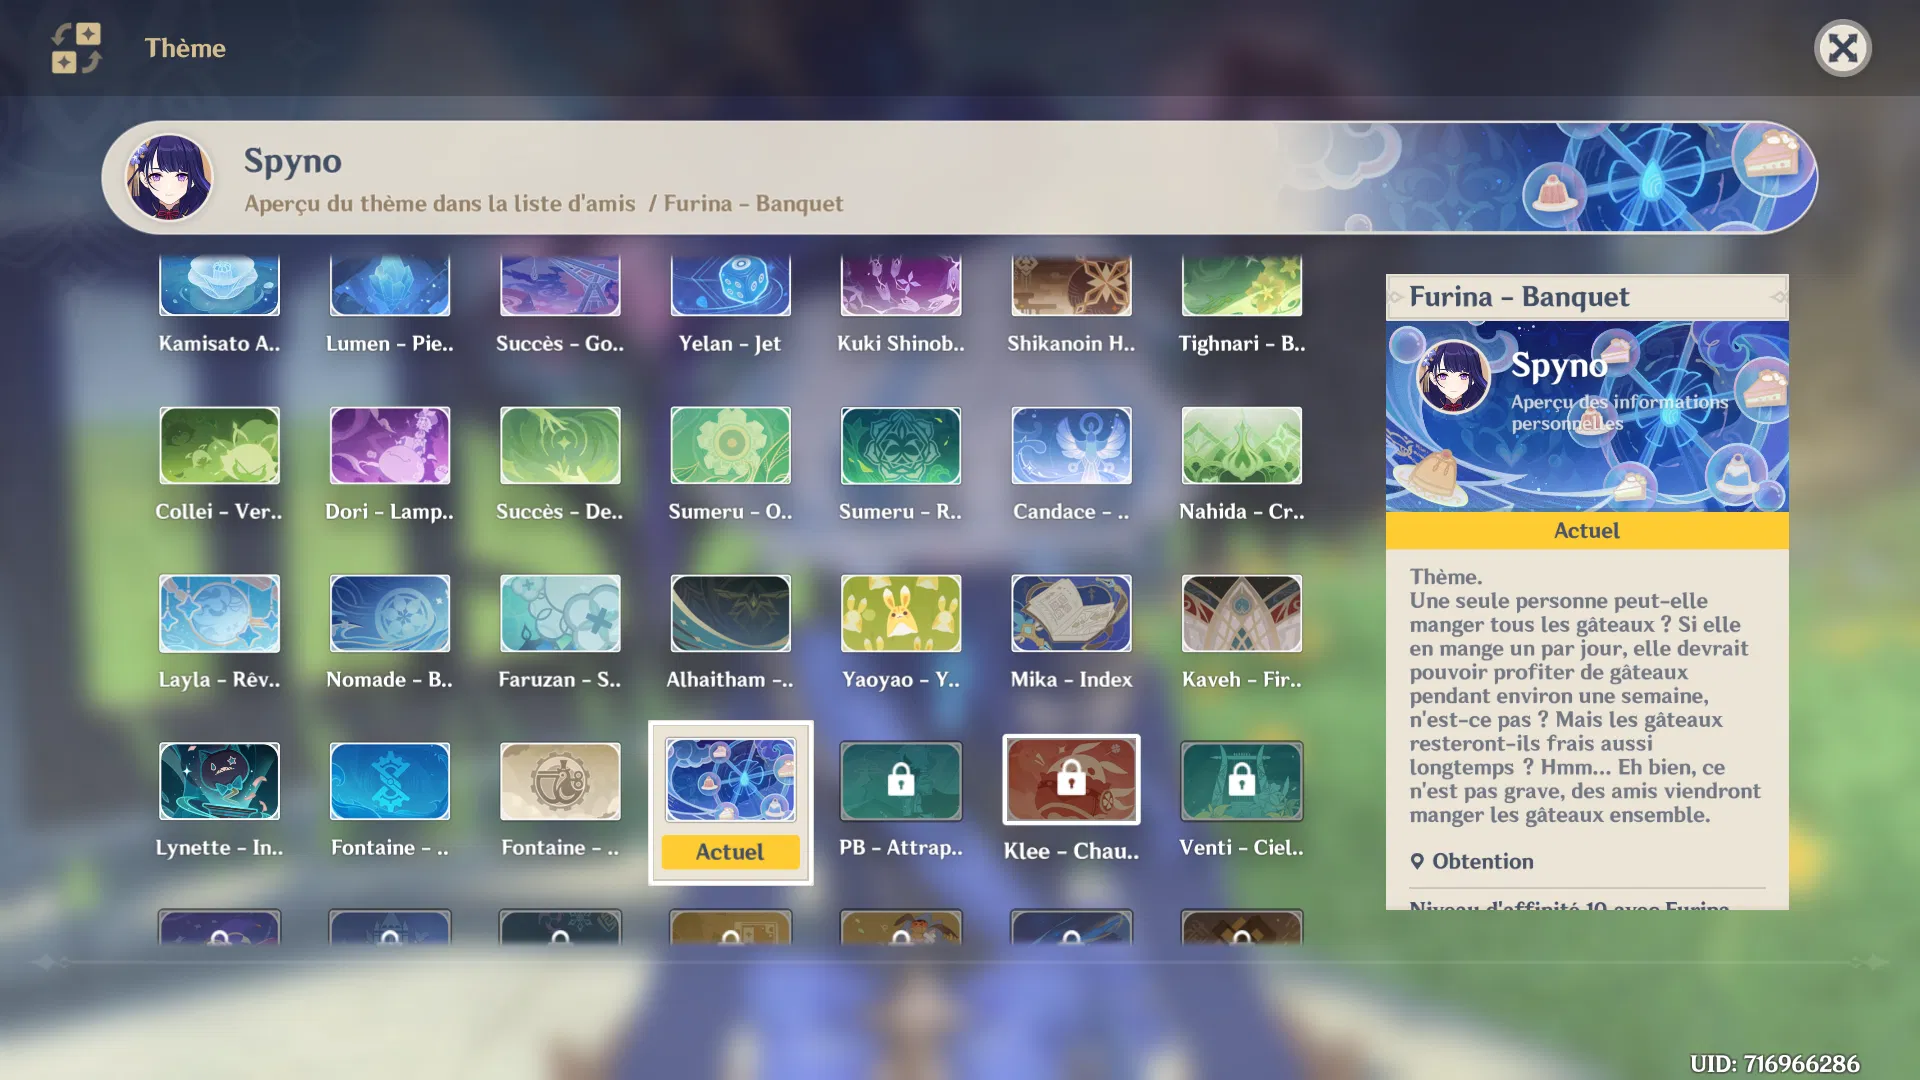The height and width of the screenshot is (1080, 1920).
Task: Select the Alhaitham dark theme
Action: 730,613
